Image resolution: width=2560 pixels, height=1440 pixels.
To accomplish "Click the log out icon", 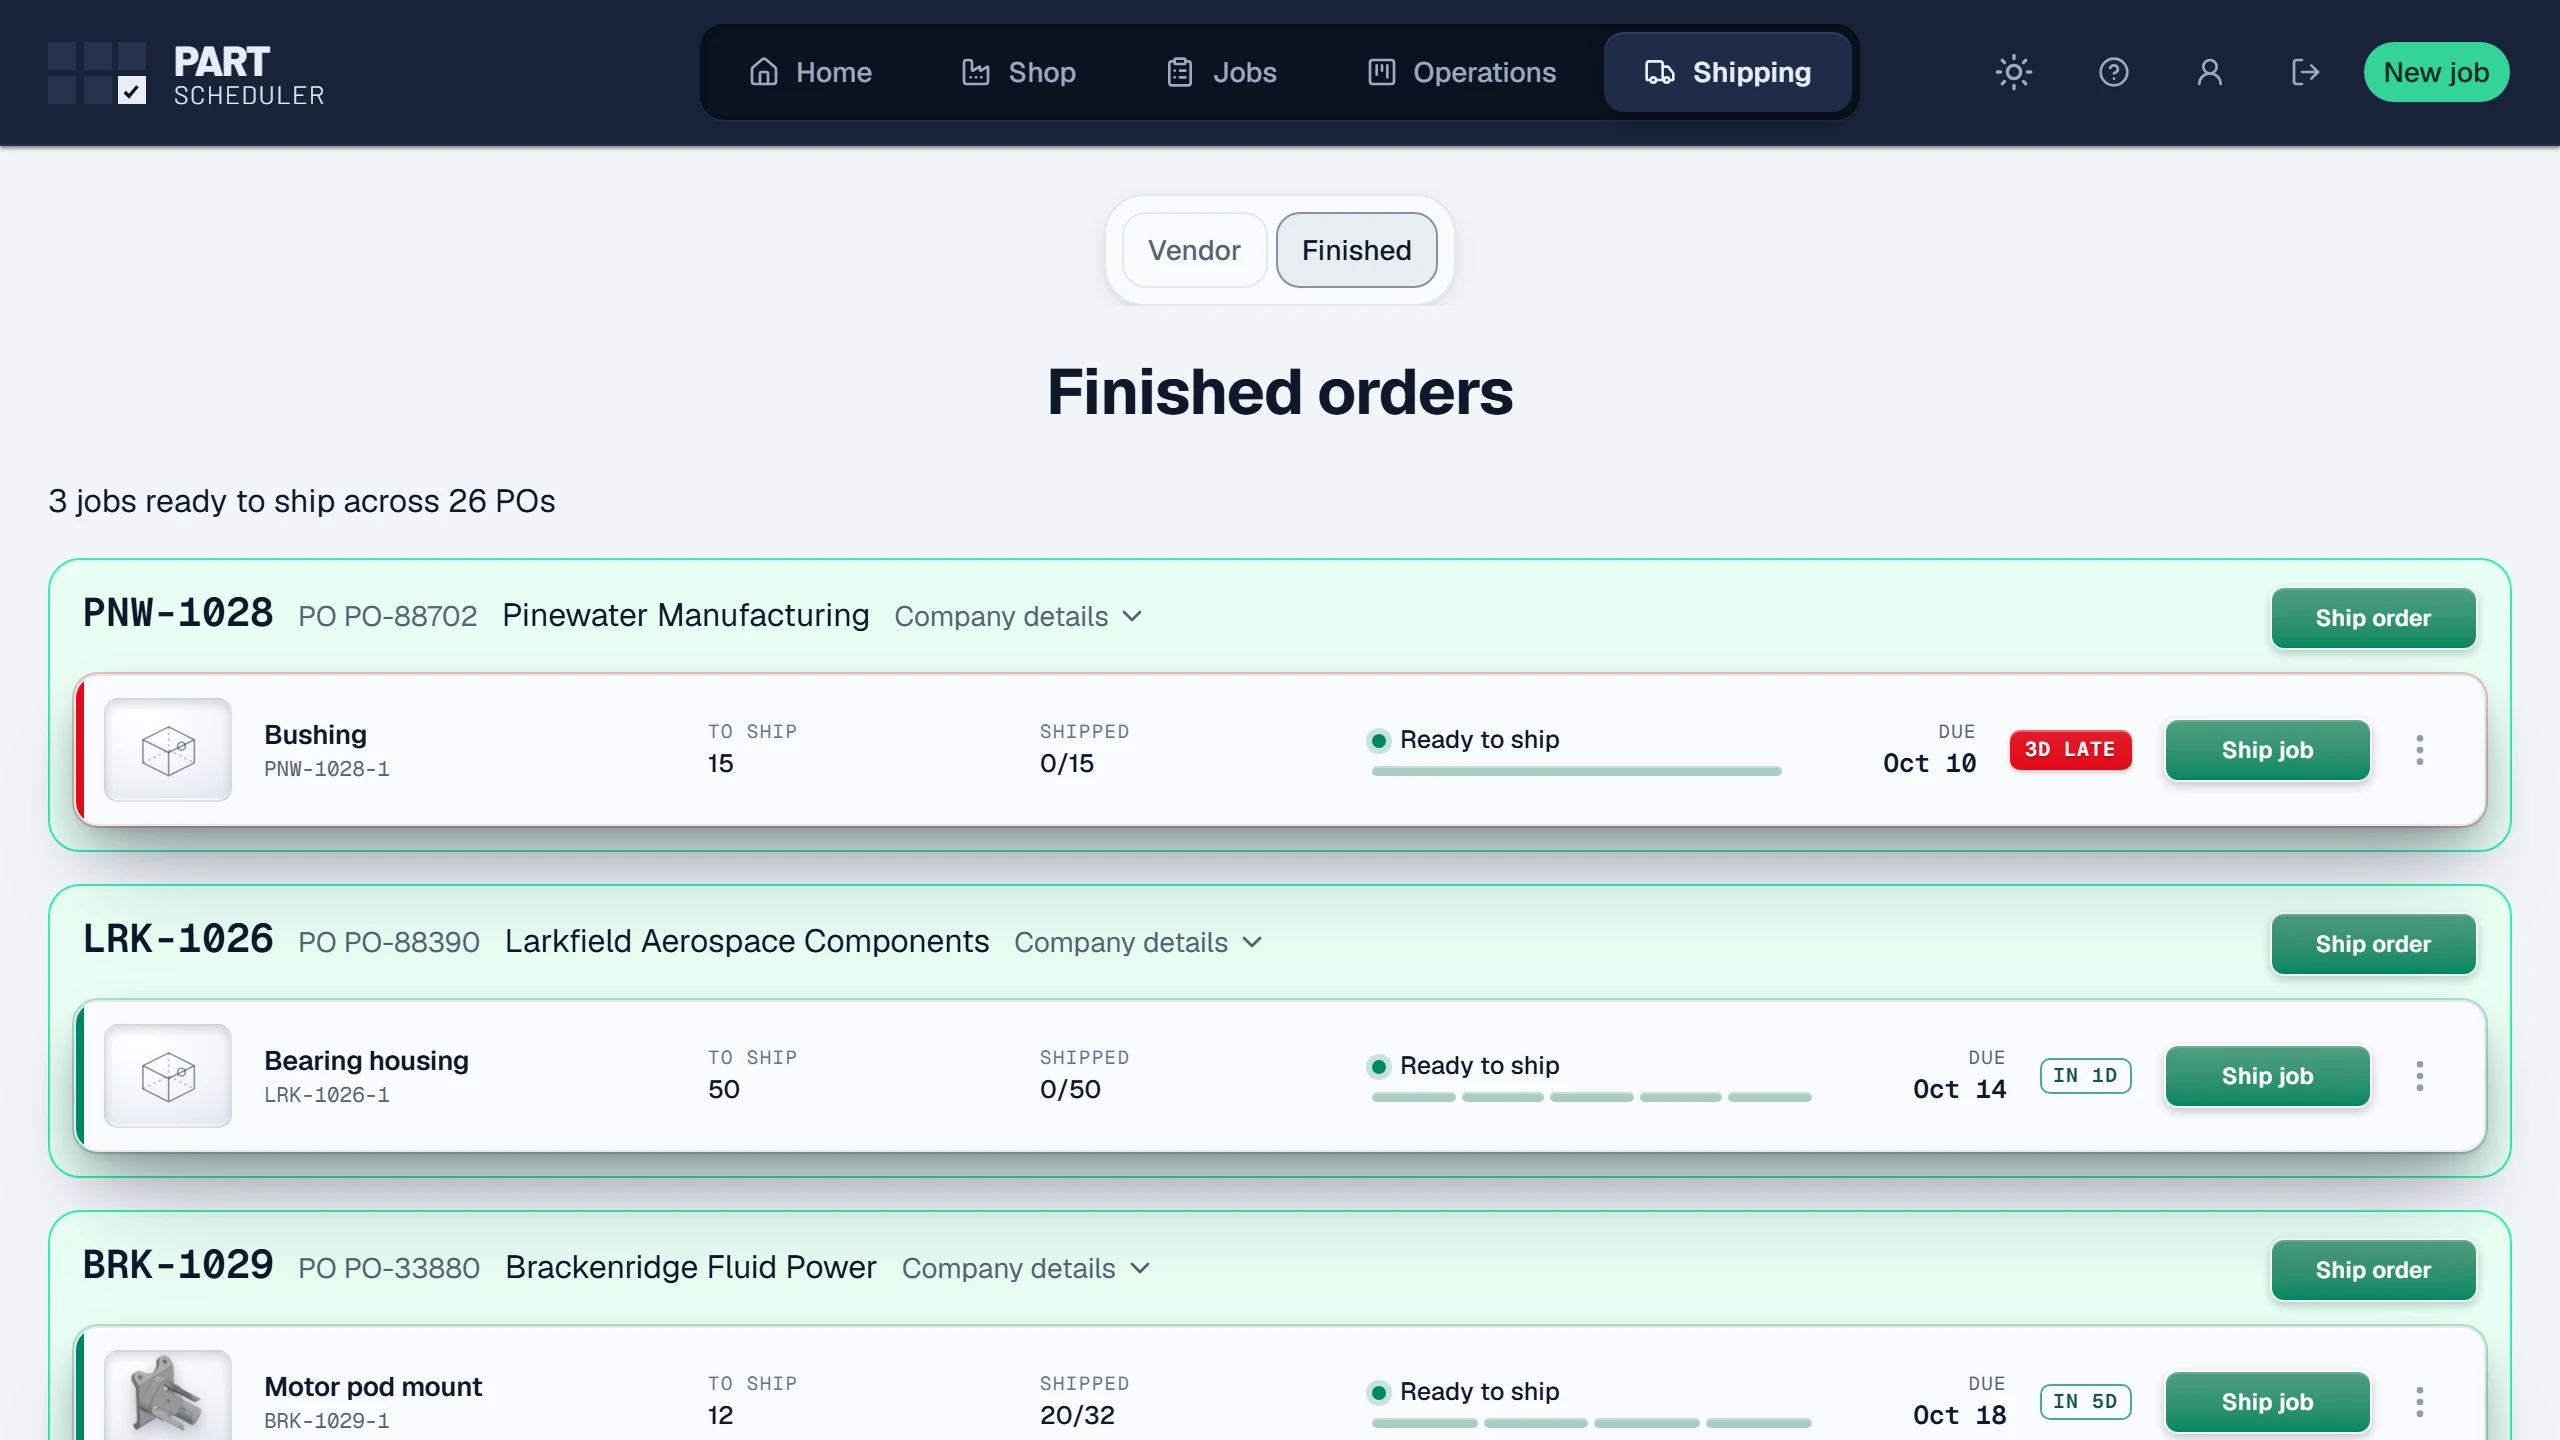I will click(2305, 72).
